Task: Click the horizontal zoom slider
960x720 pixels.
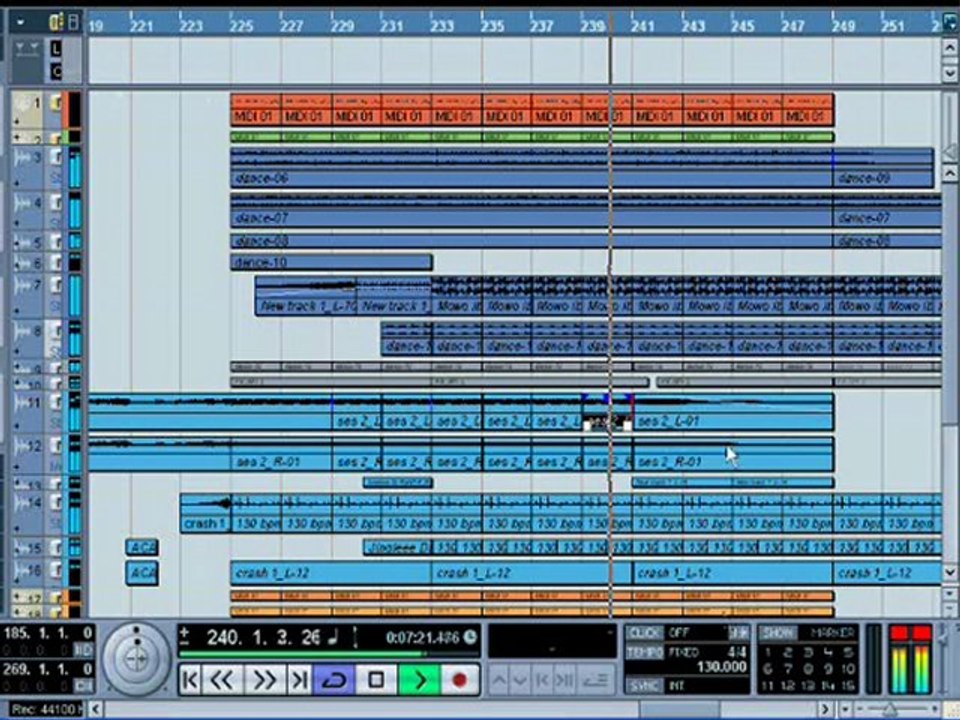Action: 891,709
